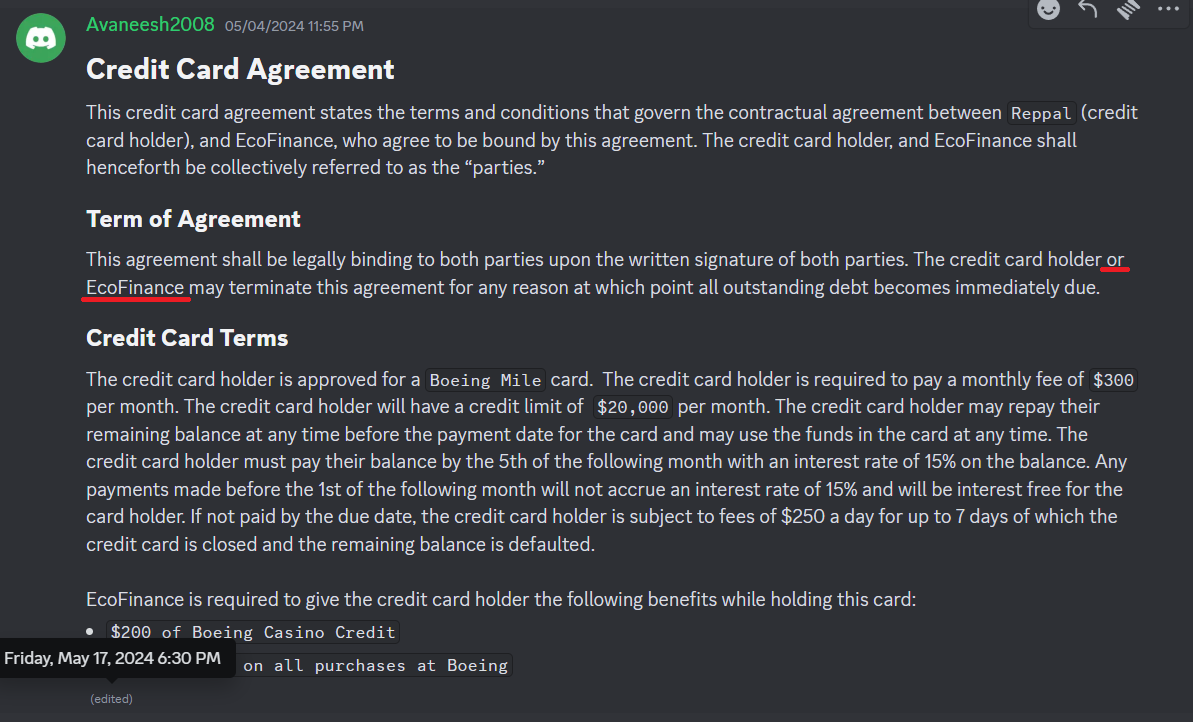
Task: Click the Term of Agreement heading
Action: pos(193,219)
